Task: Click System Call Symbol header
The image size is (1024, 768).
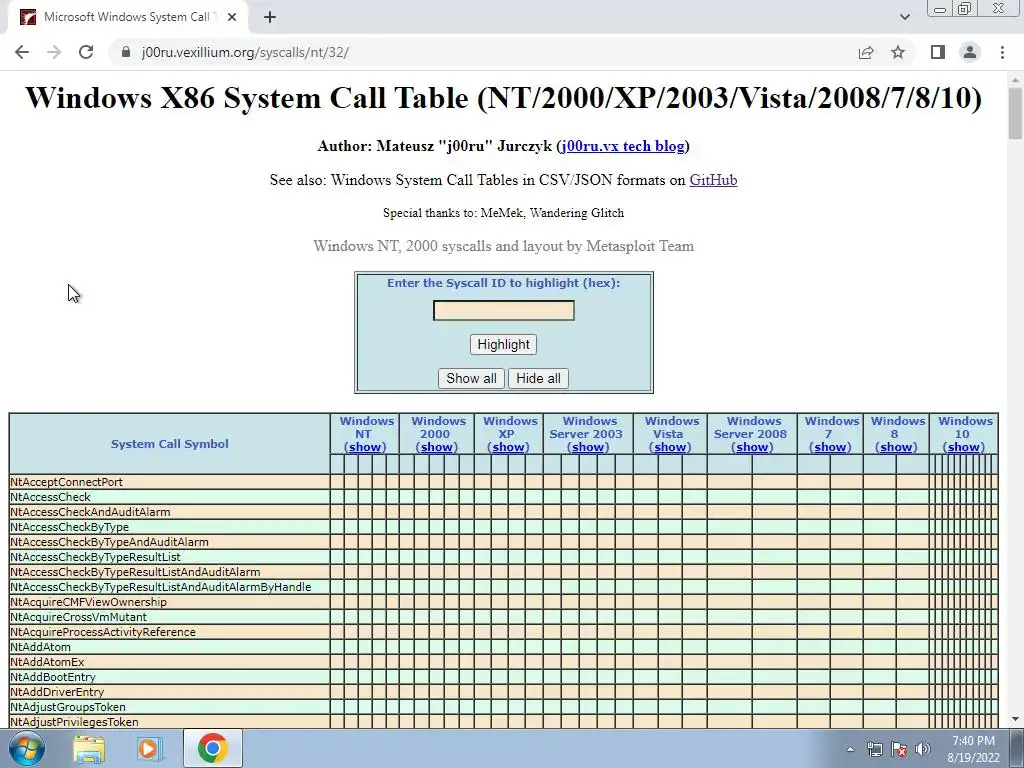Action: coord(170,444)
